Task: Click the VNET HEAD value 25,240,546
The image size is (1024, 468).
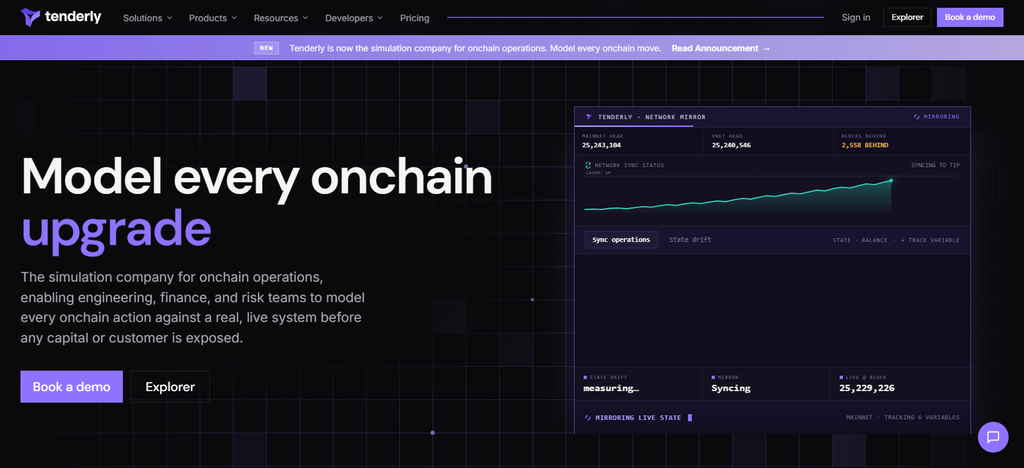Action: pos(731,145)
